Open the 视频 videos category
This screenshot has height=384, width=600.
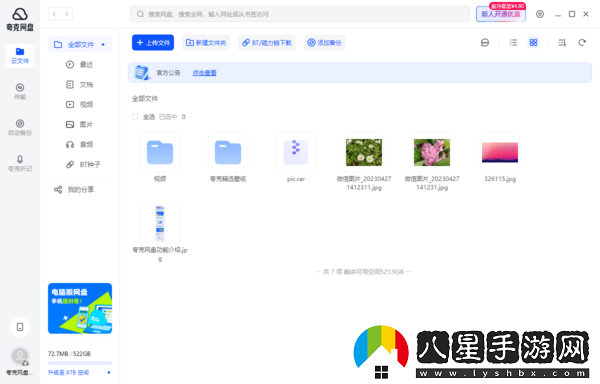80,104
